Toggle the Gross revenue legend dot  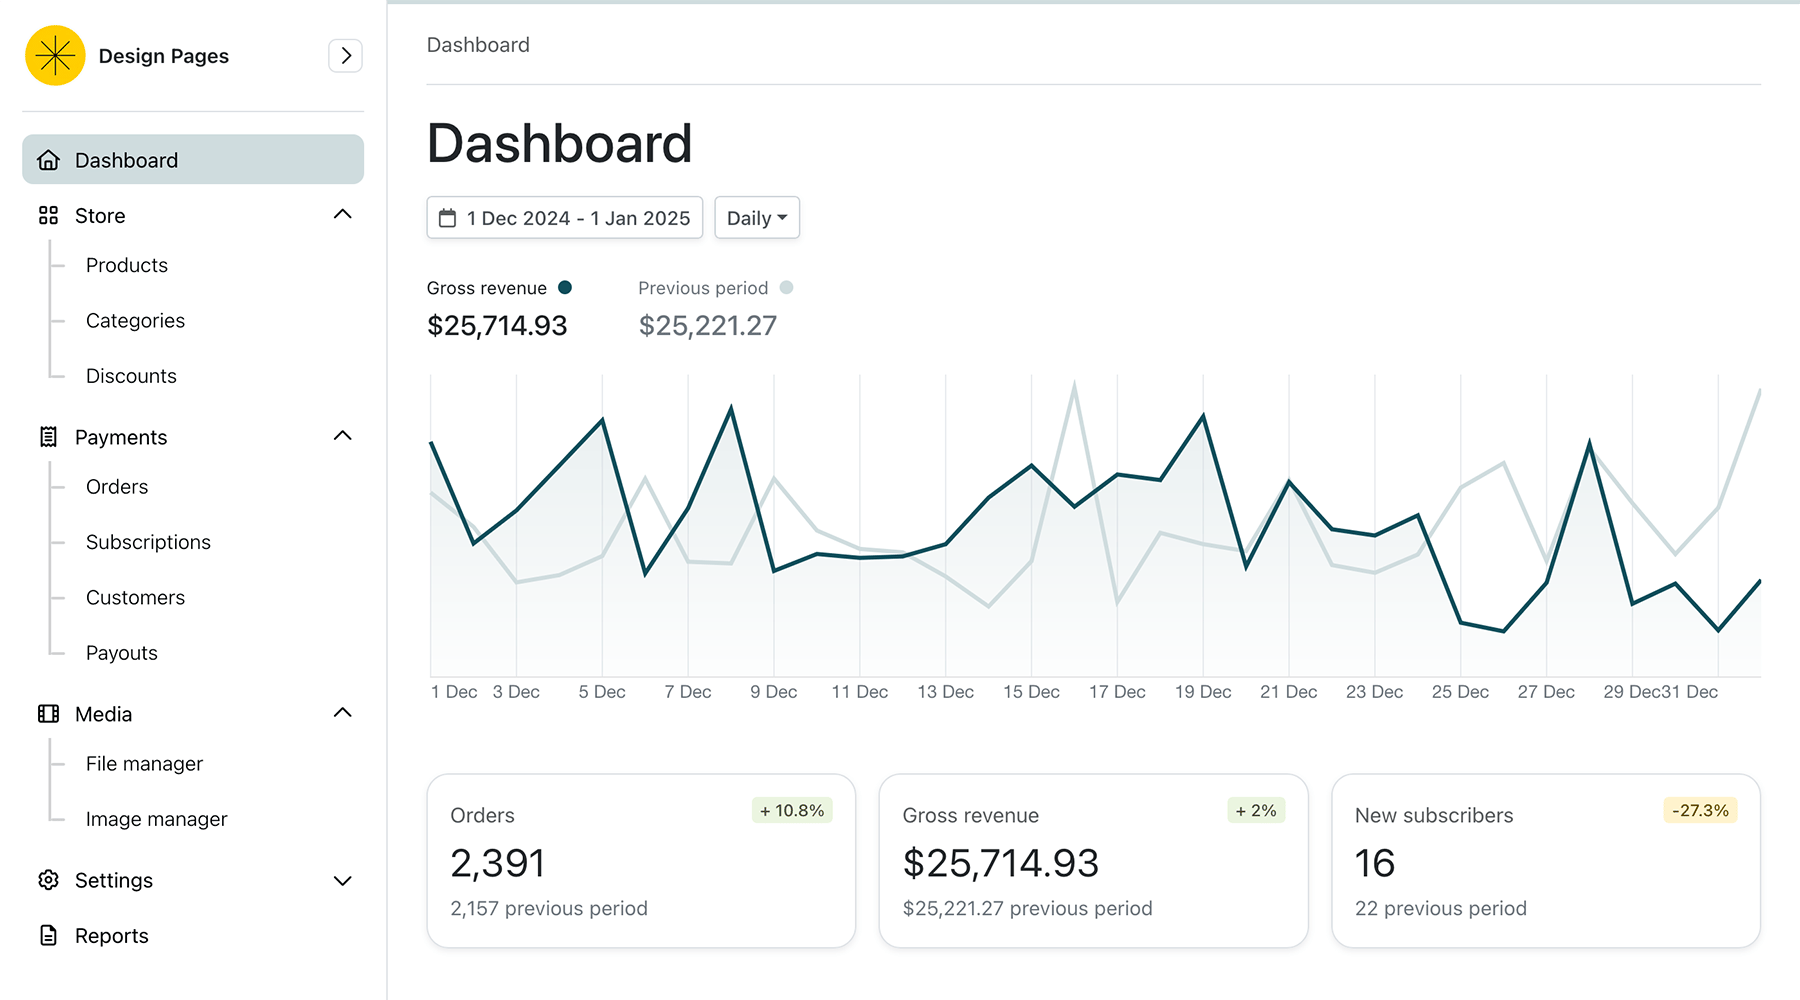[566, 287]
